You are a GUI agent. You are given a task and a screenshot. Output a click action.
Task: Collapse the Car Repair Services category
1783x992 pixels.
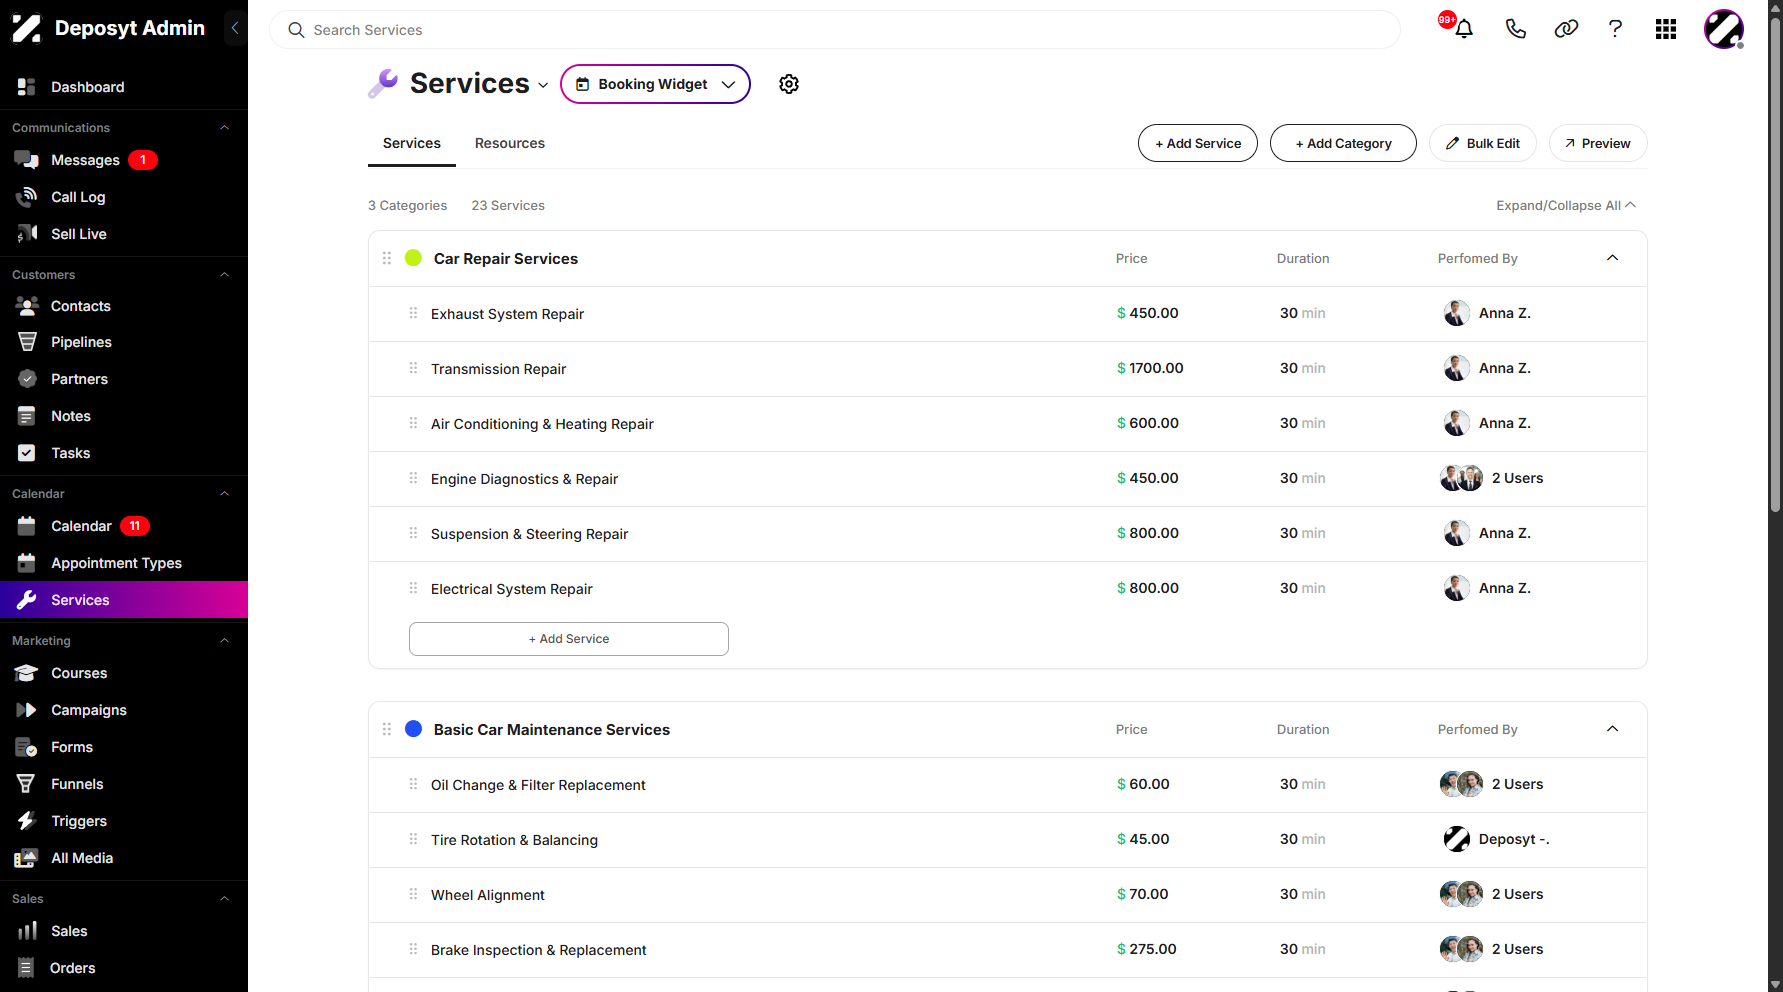point(1612,258)
